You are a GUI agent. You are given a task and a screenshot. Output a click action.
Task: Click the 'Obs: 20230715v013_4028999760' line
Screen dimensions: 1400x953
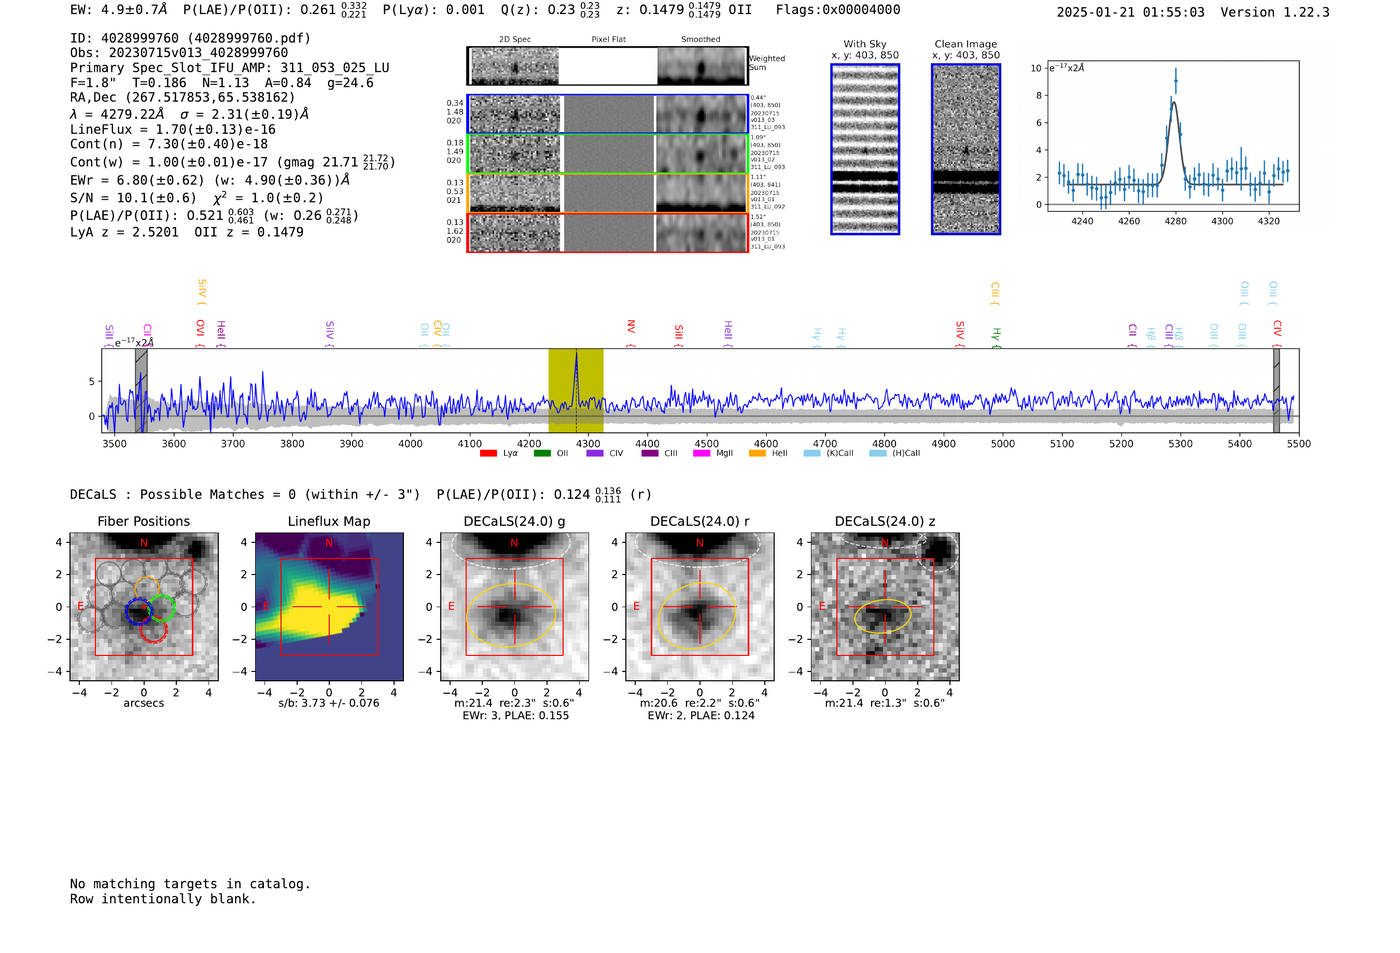click(x=179, y=53)
